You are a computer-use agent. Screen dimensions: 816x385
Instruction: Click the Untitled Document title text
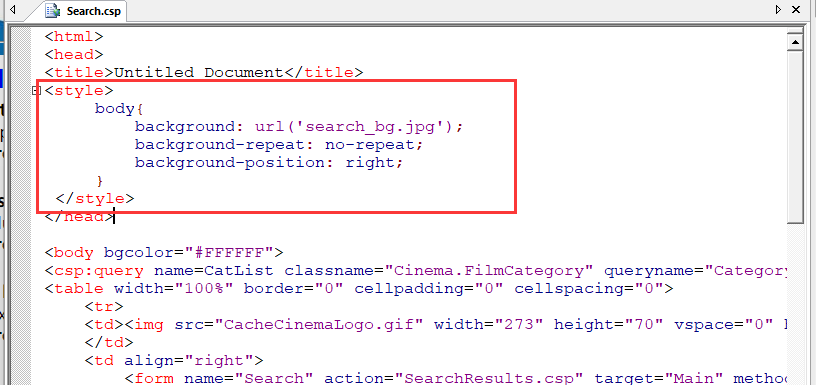(198, 72)
